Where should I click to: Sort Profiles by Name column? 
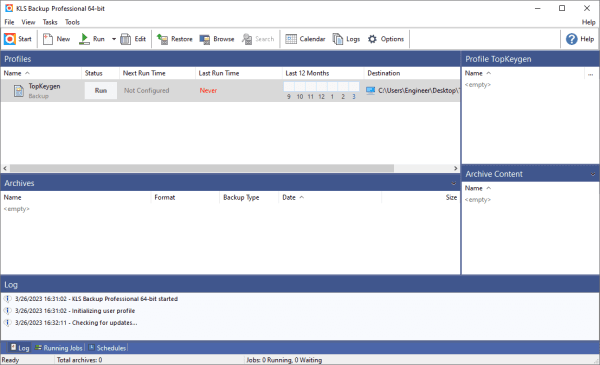41,73
